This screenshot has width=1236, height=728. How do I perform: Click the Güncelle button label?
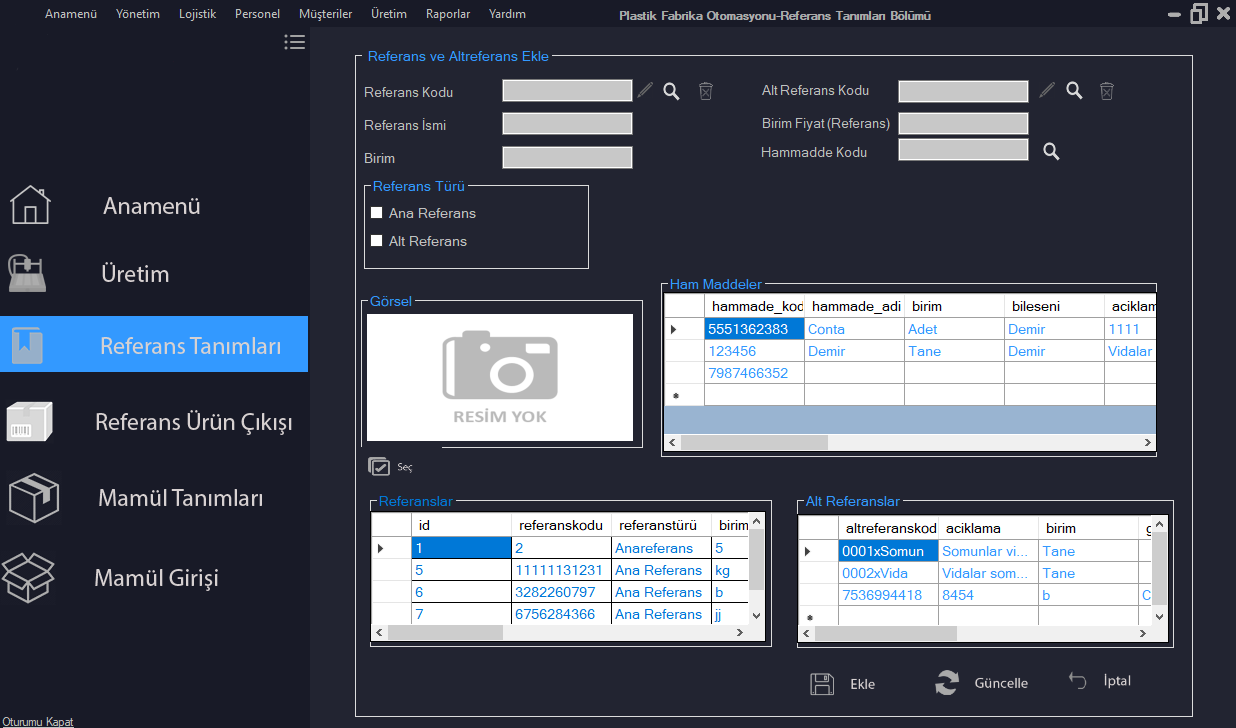[x=1001, y=683]
